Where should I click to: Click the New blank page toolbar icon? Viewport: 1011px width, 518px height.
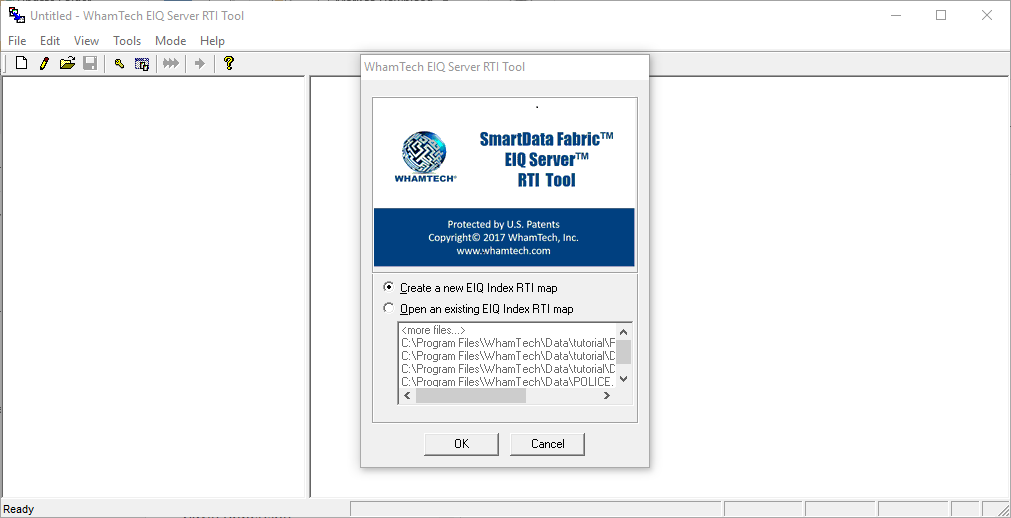[21, 63]
